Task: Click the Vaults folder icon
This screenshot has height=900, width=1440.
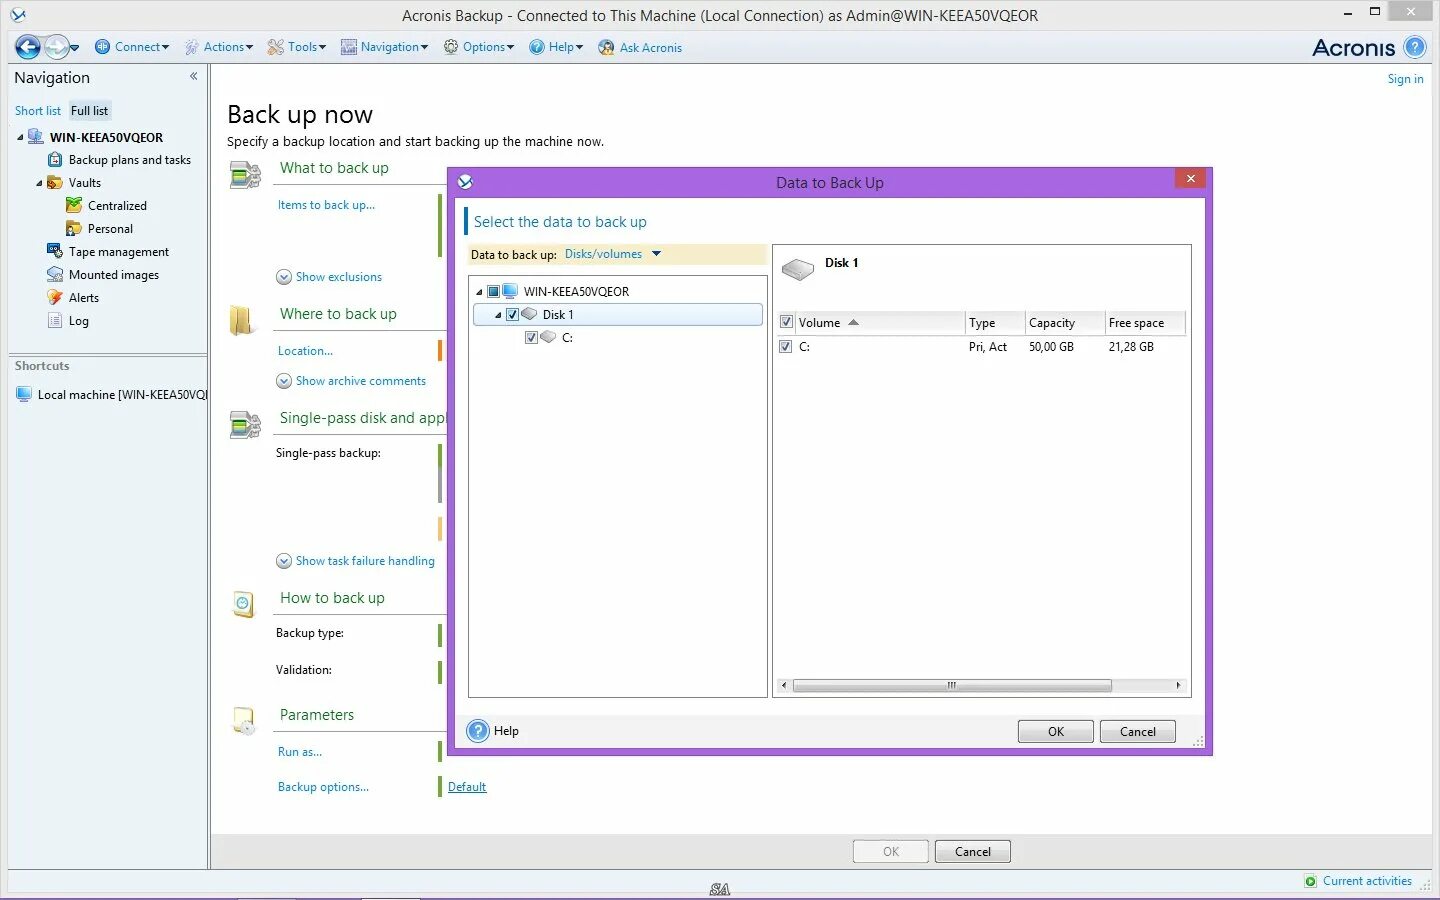Action: point(55,182)
